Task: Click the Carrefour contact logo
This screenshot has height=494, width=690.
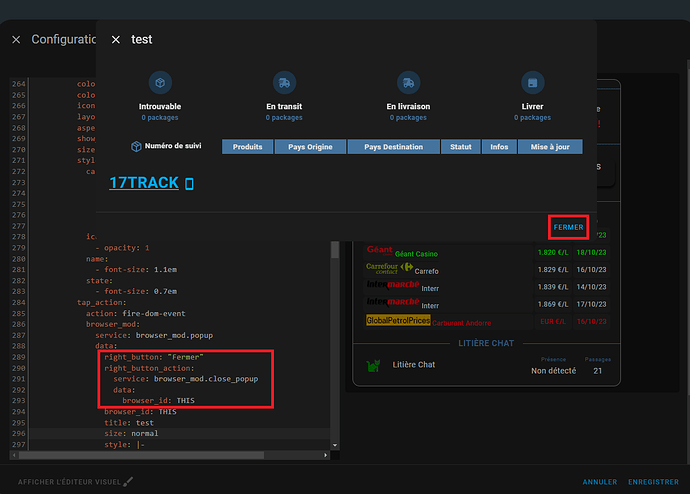Action: (x=389, y=268)
